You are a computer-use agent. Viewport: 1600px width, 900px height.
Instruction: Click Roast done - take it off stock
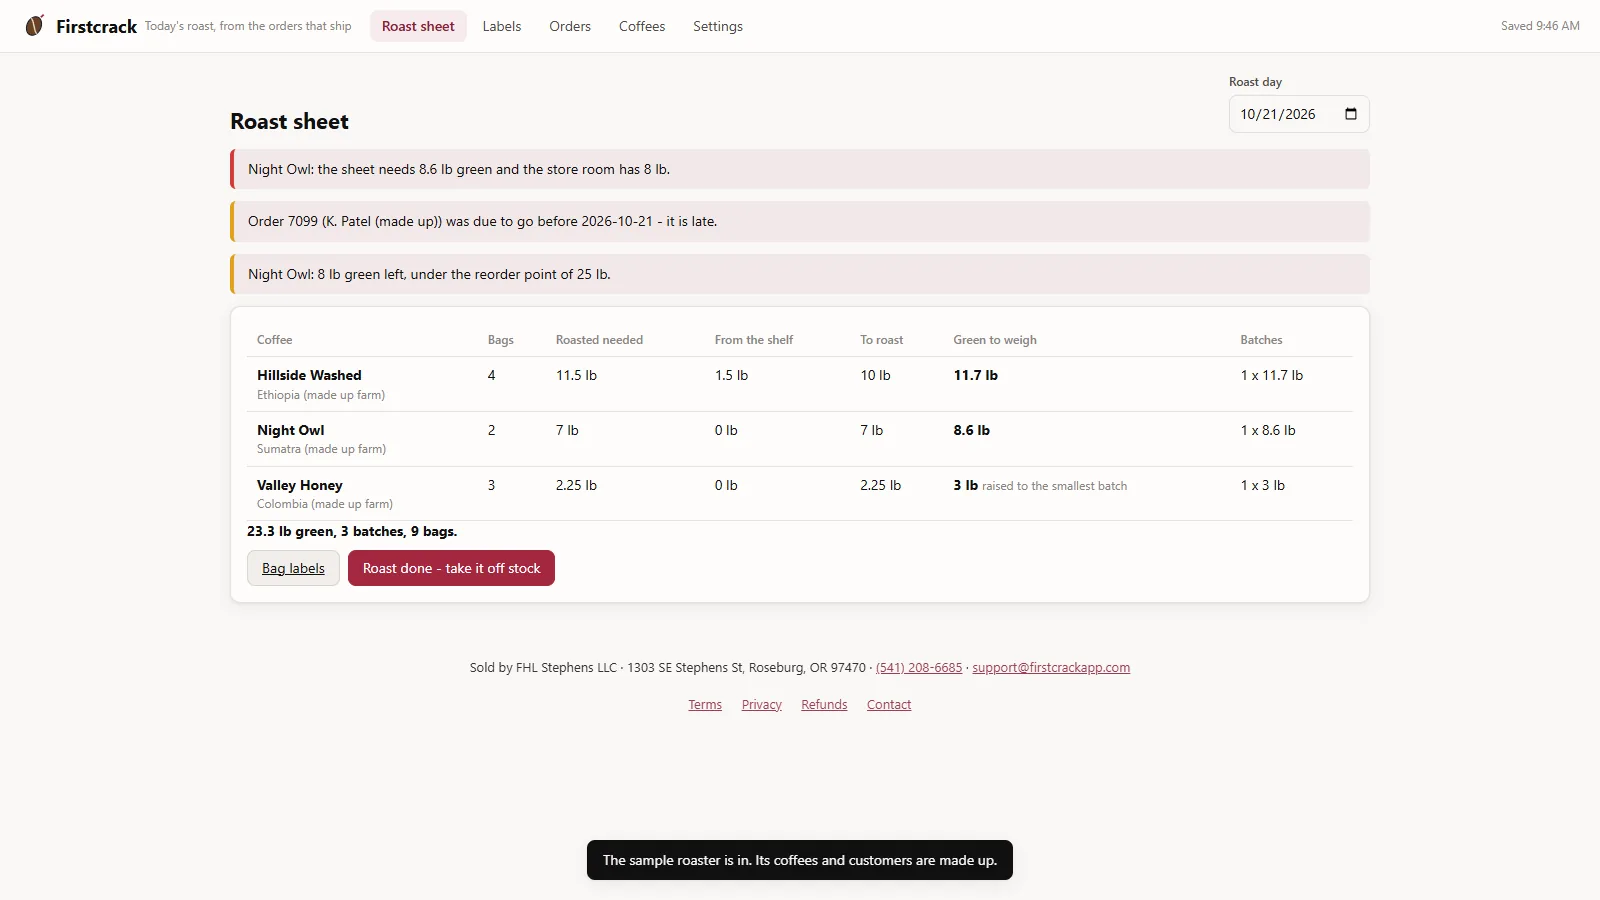(x=451, y=568)
